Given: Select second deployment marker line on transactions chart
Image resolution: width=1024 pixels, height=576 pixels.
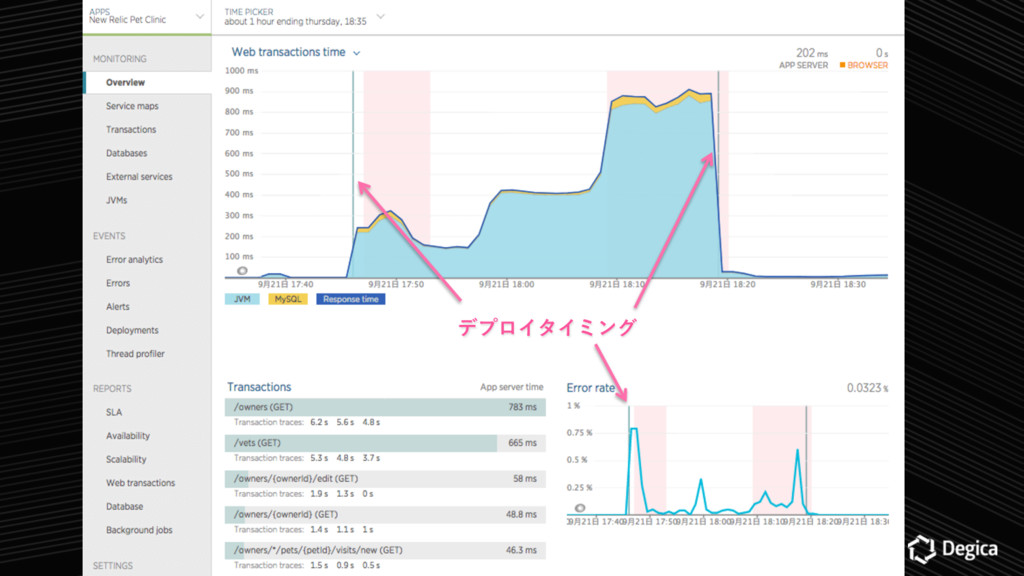Looking at the screenshot, I should click(718, 174).
